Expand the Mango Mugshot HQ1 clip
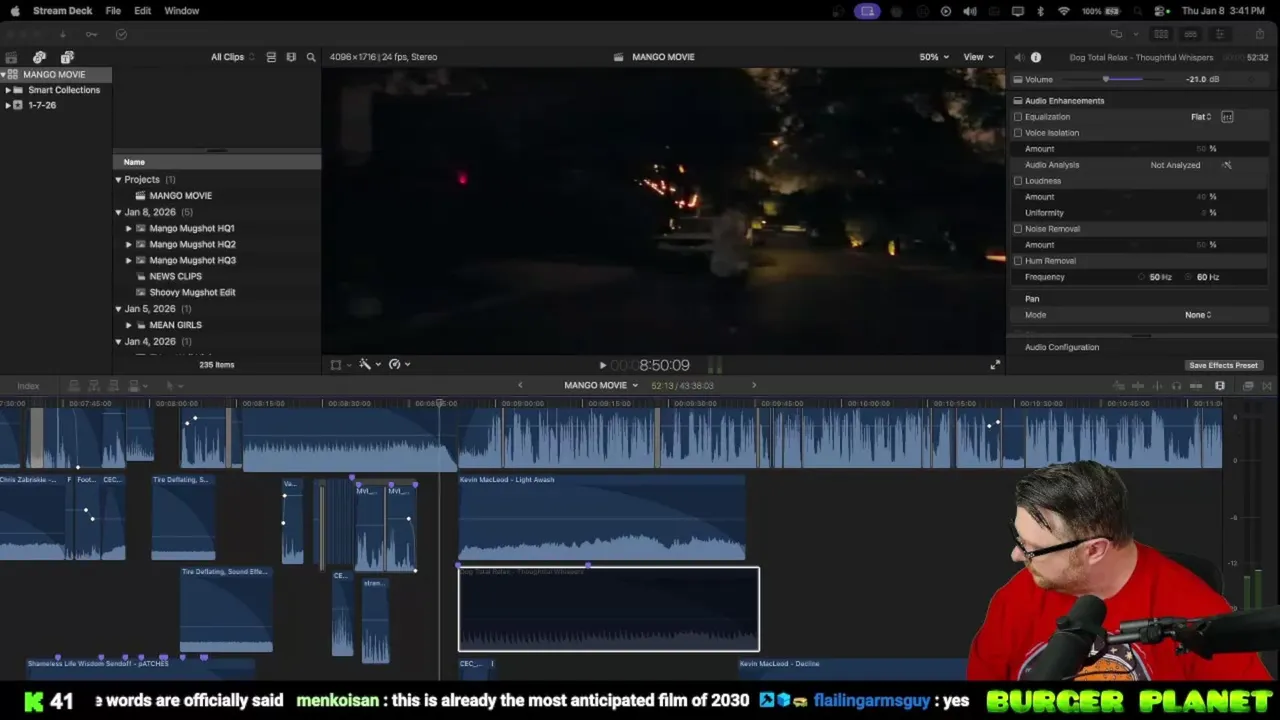The height and width of the screenshot is (720, 1280). pyautogui.click(x=129, y=228)
